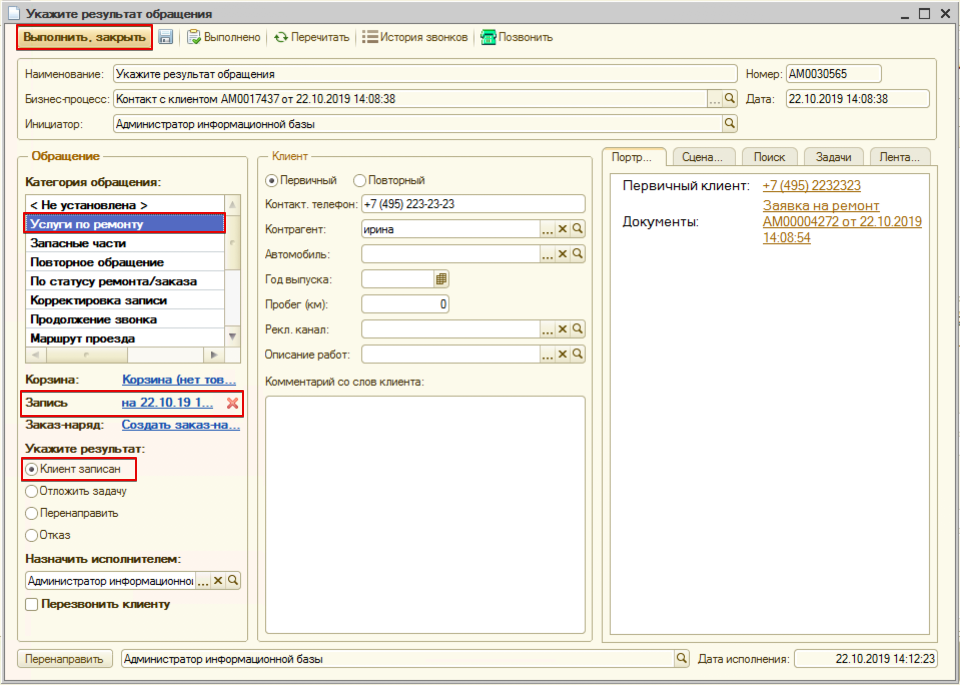
Task: Select the Повторный client radio button
Action: (x=360, y=181)
